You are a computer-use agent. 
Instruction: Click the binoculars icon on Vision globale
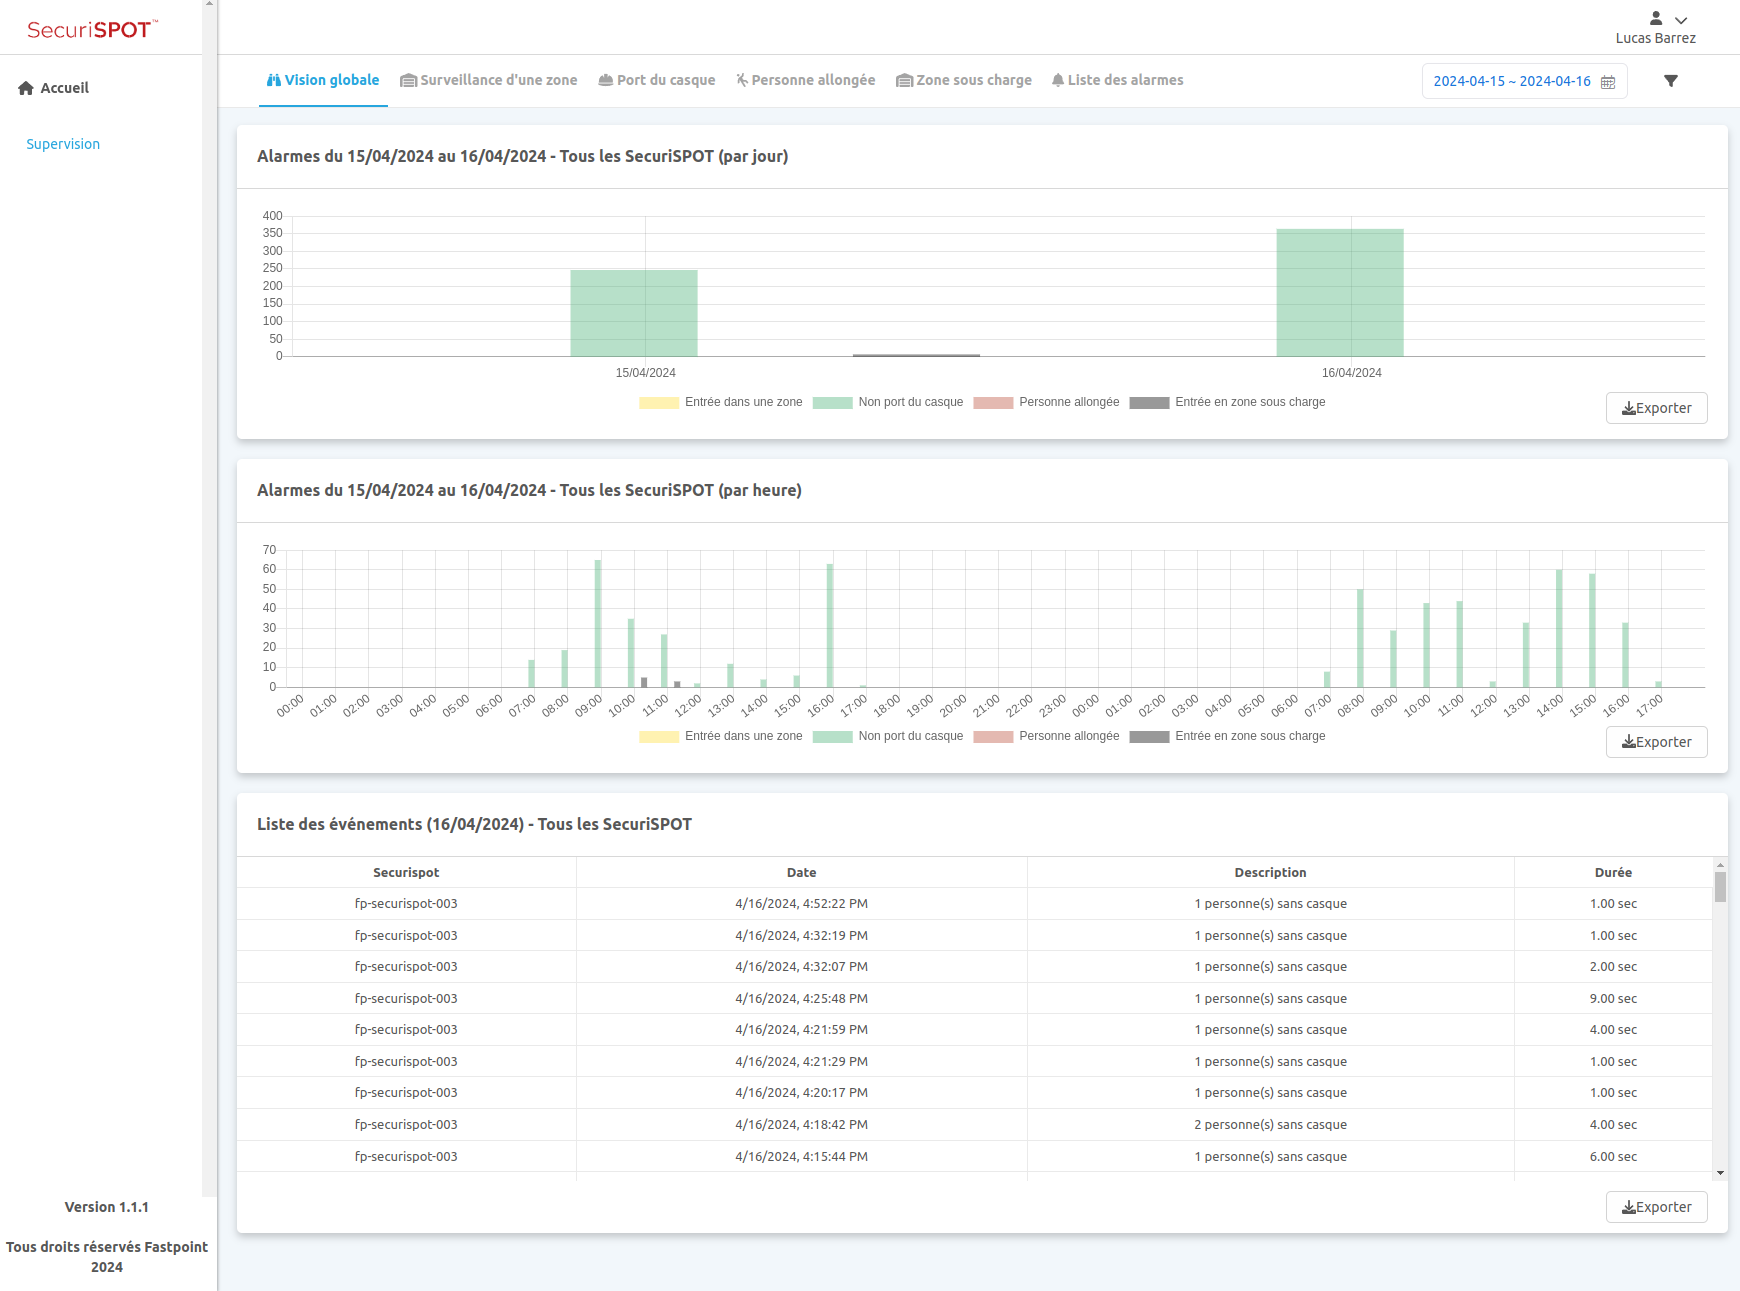273,80
